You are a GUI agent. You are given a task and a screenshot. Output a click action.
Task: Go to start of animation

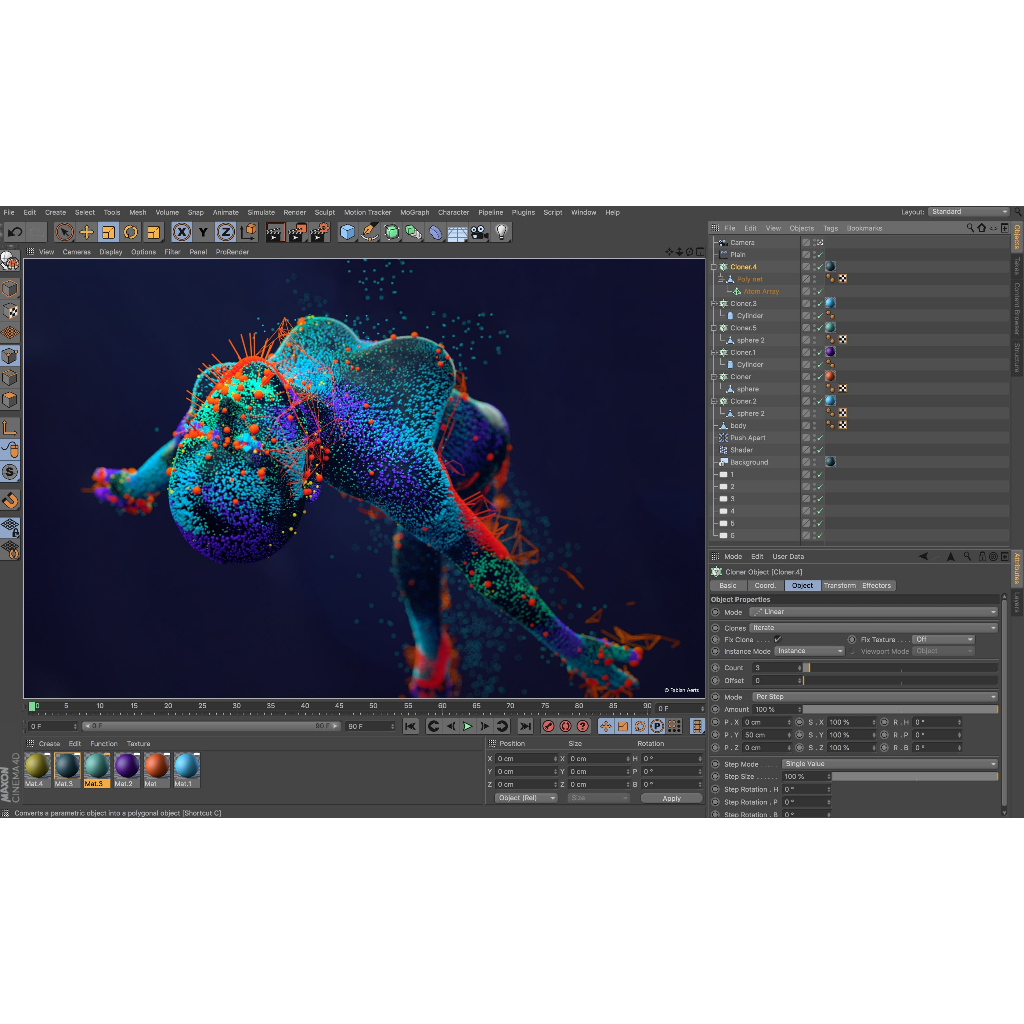coord(410,726)
